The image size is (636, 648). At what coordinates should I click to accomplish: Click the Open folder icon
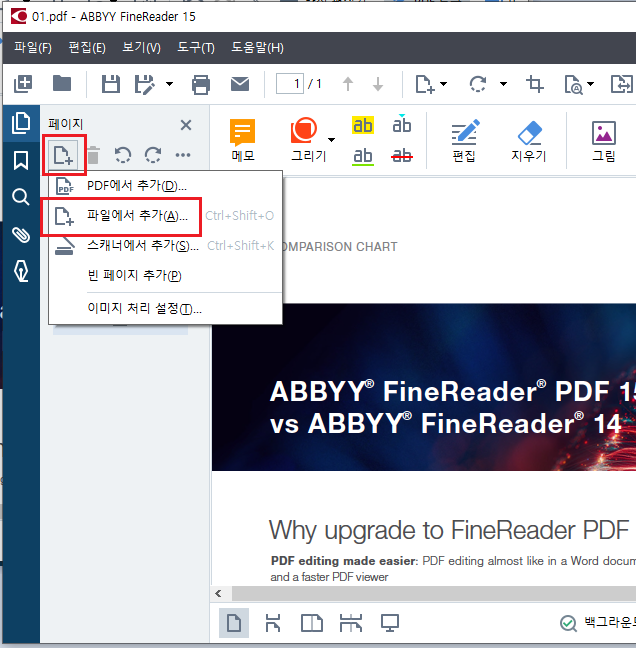pyautogui.click(x=62, y=83)
